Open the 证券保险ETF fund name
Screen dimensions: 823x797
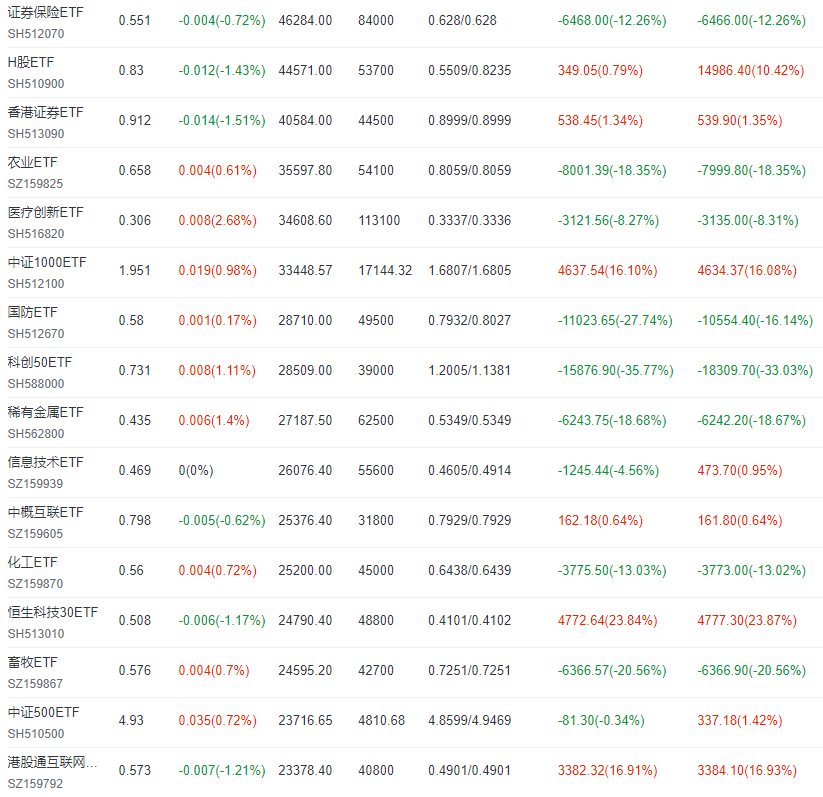point(46,12)
